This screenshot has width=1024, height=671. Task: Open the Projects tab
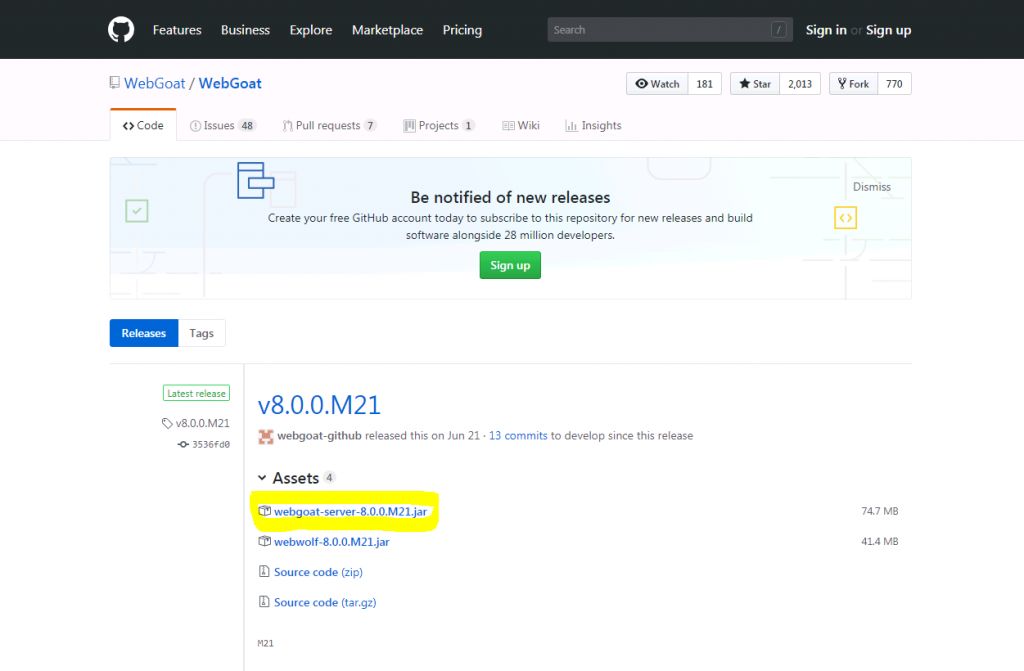(439, 125)
